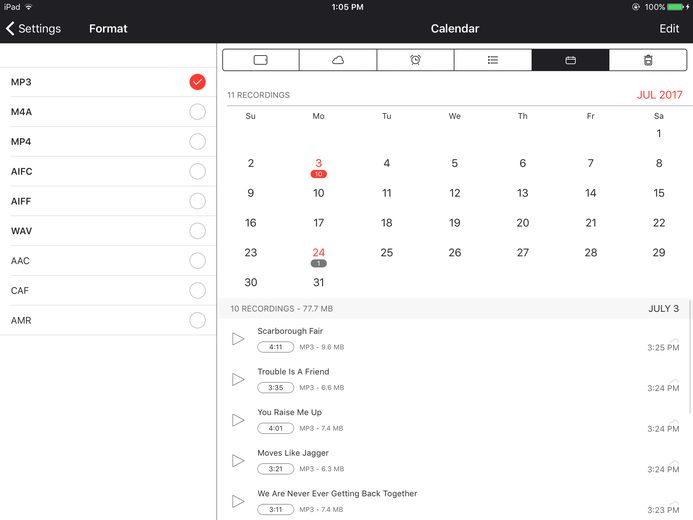Select the WAV format radio button

[198, 231]
